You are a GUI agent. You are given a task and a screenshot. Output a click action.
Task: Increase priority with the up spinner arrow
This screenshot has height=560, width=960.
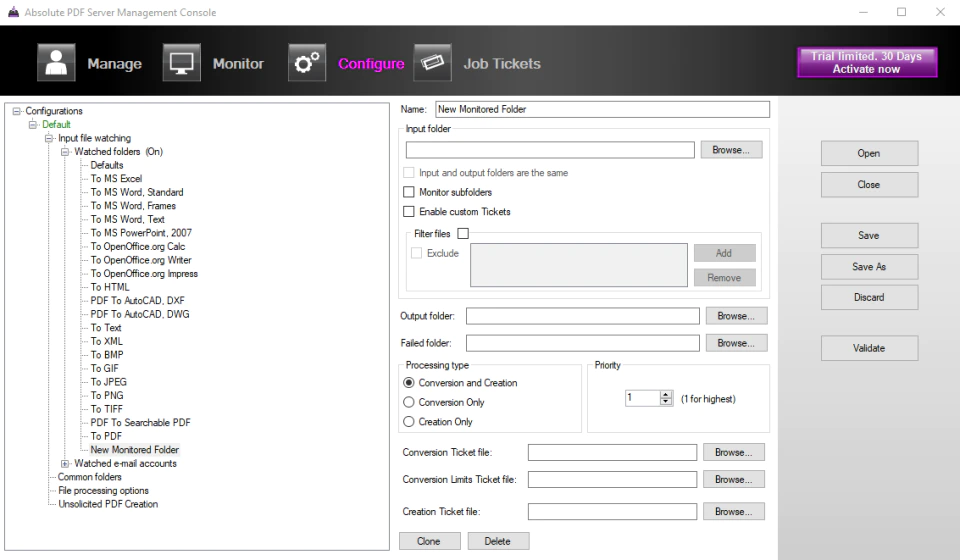tap(666, 394)
